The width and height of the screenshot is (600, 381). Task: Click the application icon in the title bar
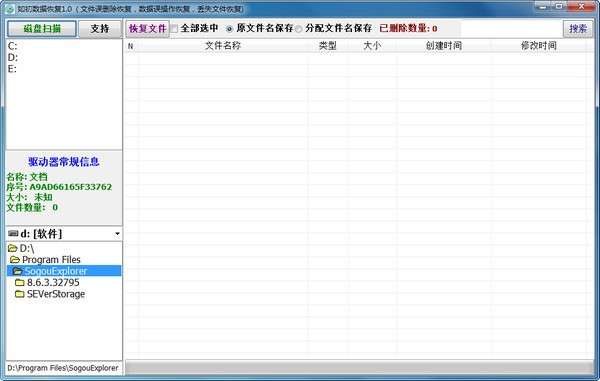(x=10, y=8)
